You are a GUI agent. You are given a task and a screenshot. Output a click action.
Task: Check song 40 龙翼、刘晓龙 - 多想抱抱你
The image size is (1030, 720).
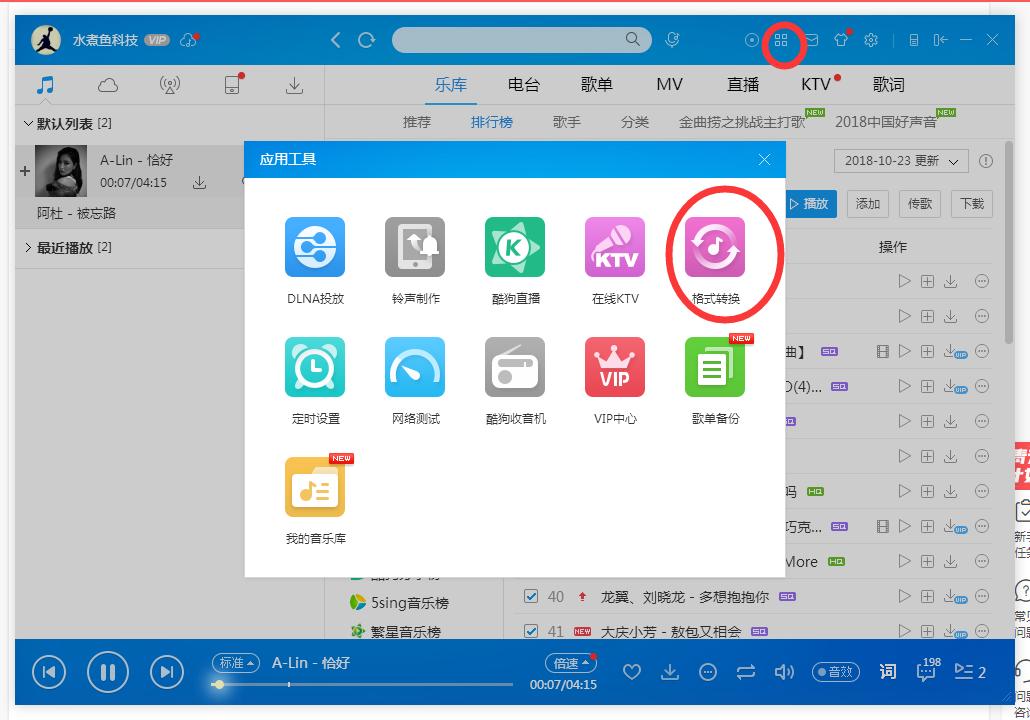529,594
